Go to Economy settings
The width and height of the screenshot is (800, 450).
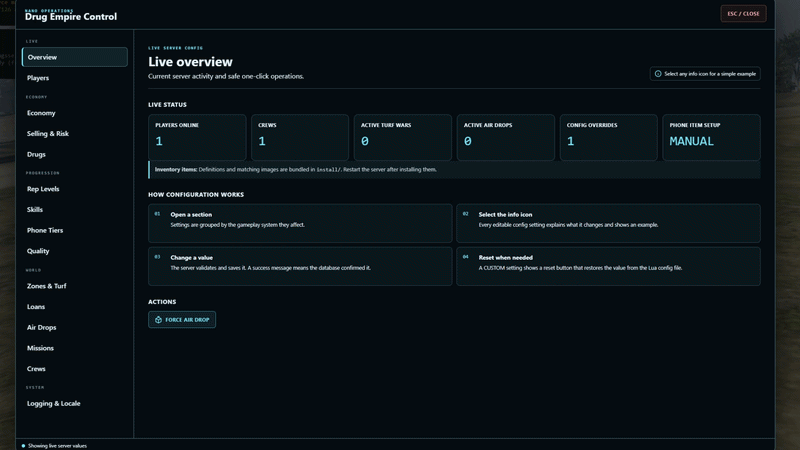tap(74, 113)
